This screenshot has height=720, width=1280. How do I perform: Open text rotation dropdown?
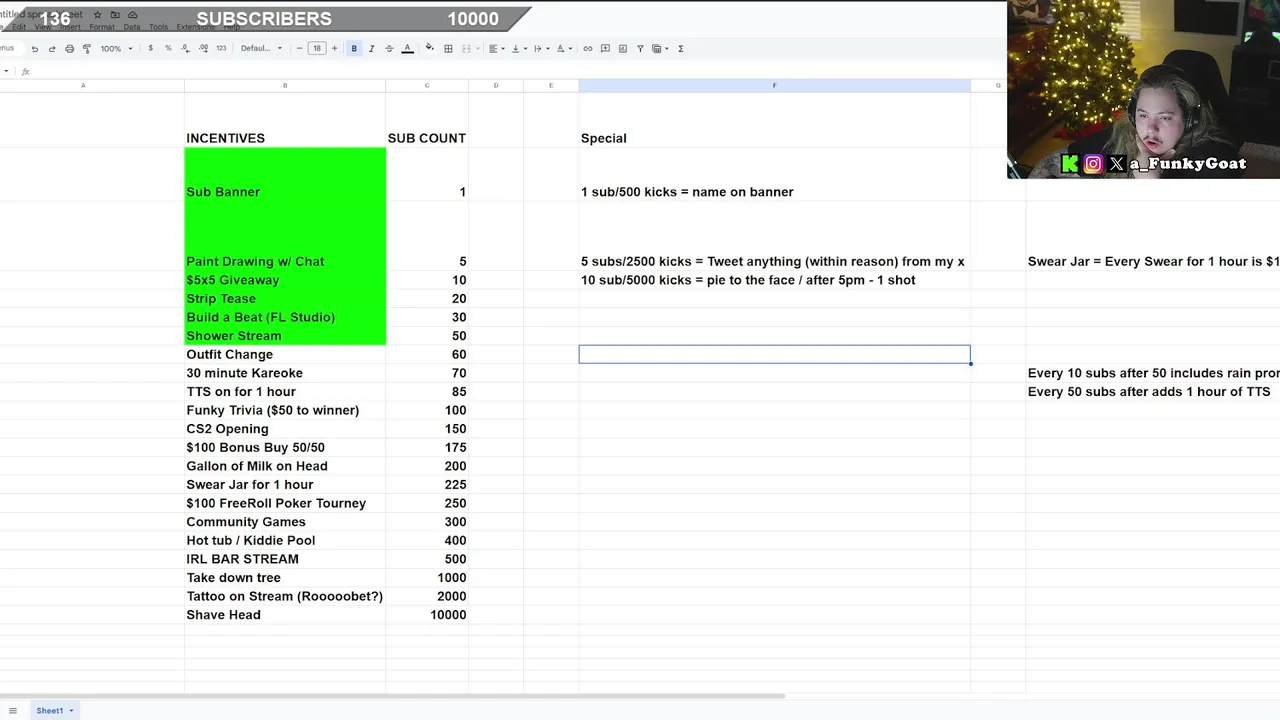[563, 48]
